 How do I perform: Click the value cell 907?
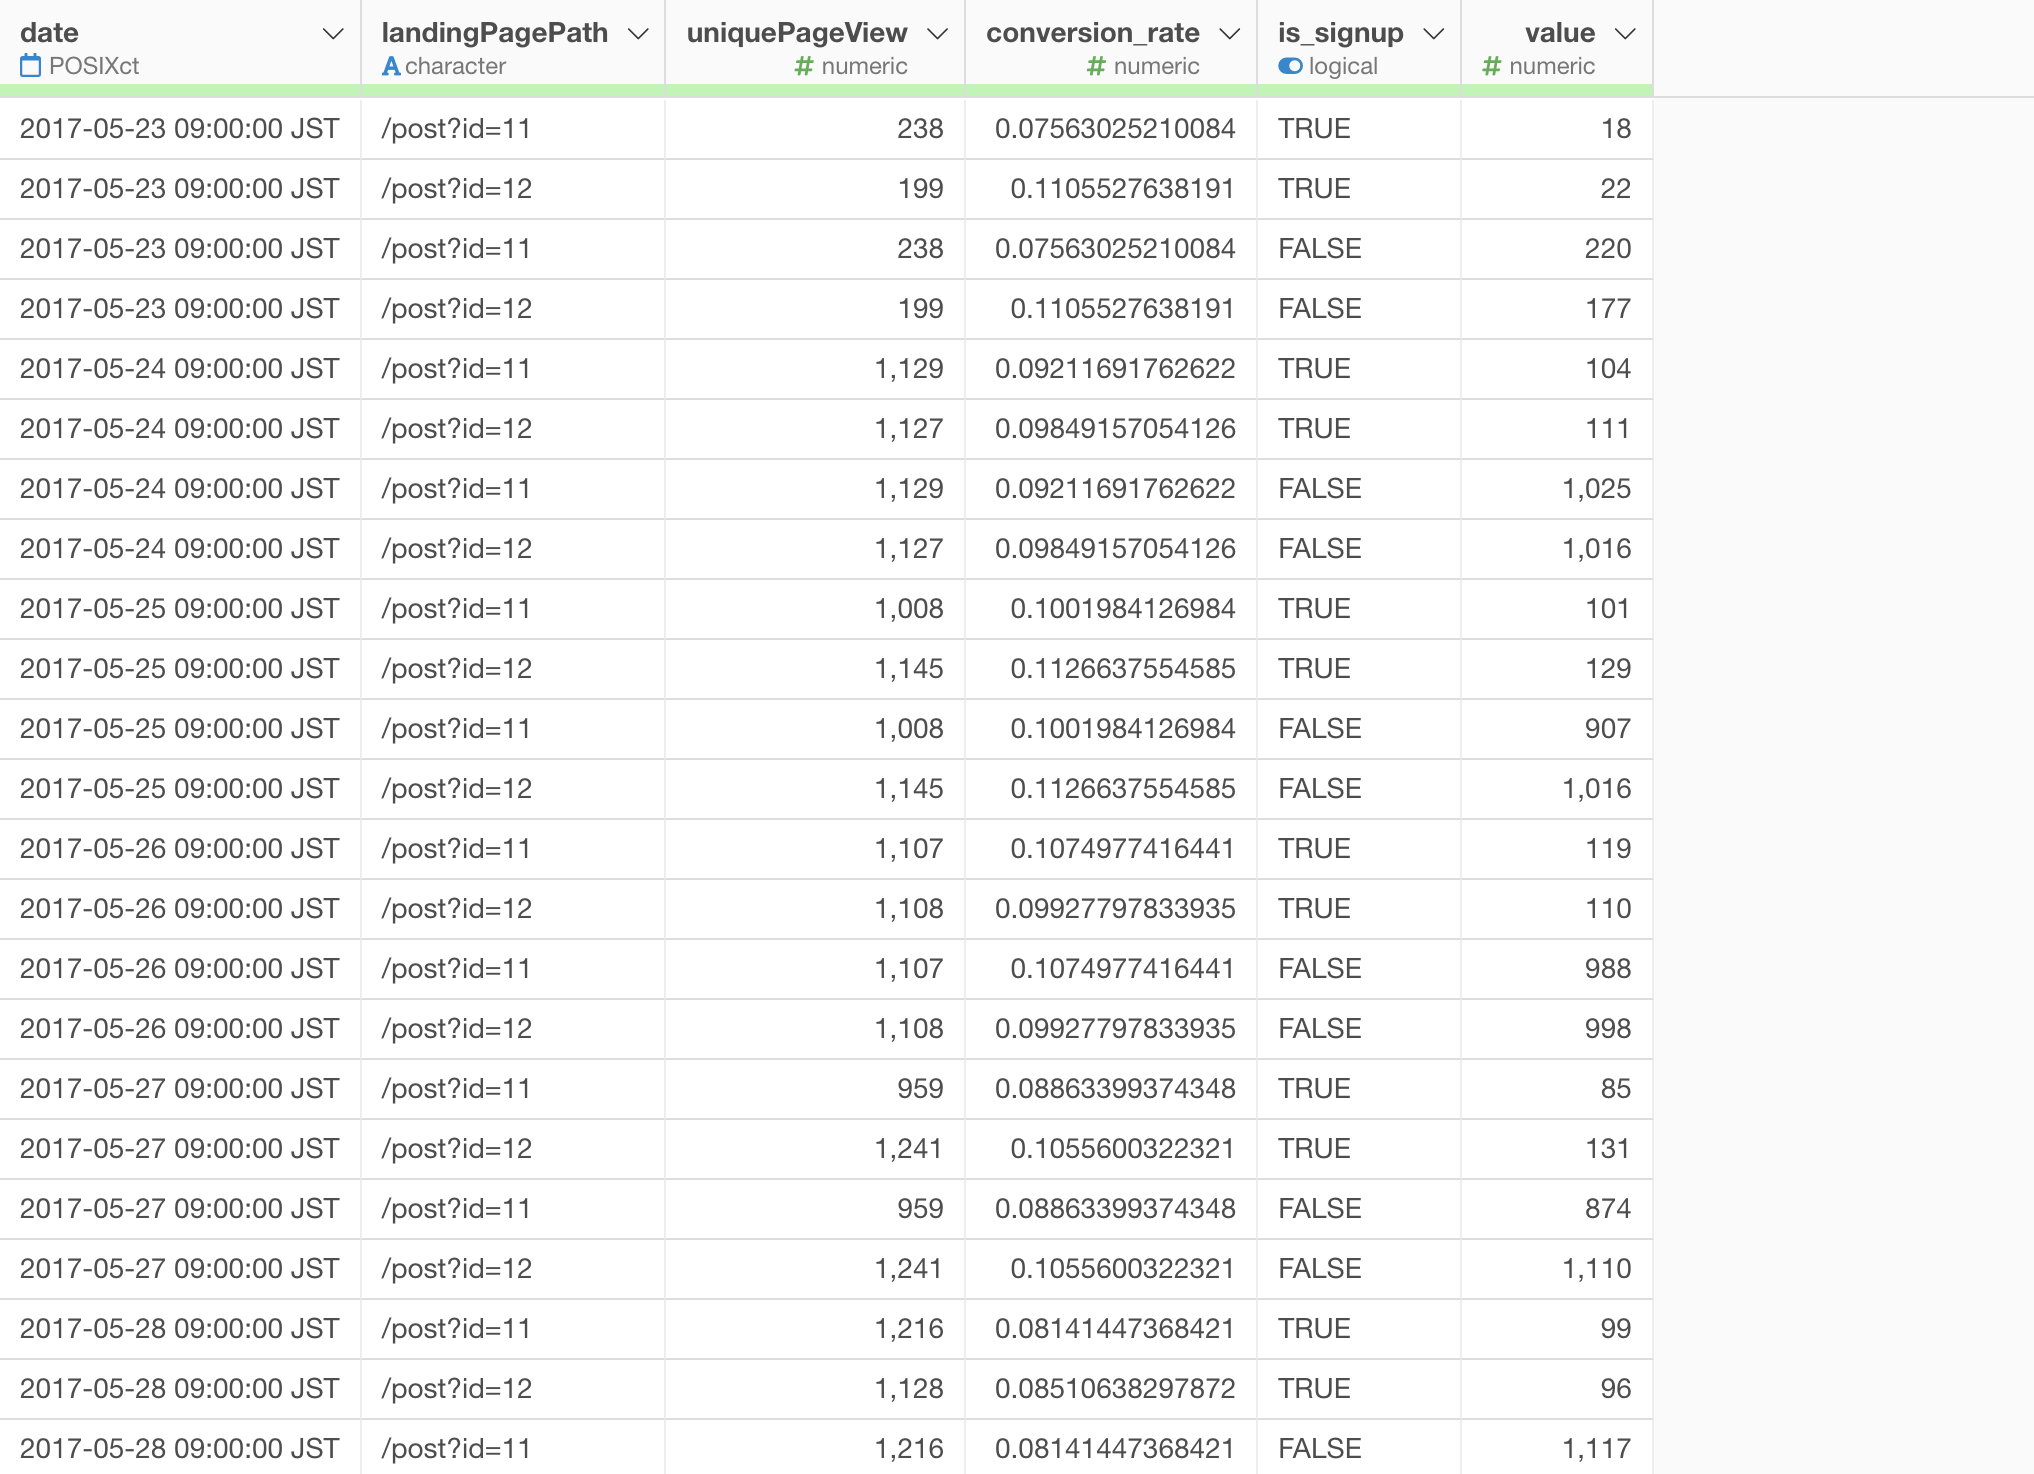(1557, 729)
